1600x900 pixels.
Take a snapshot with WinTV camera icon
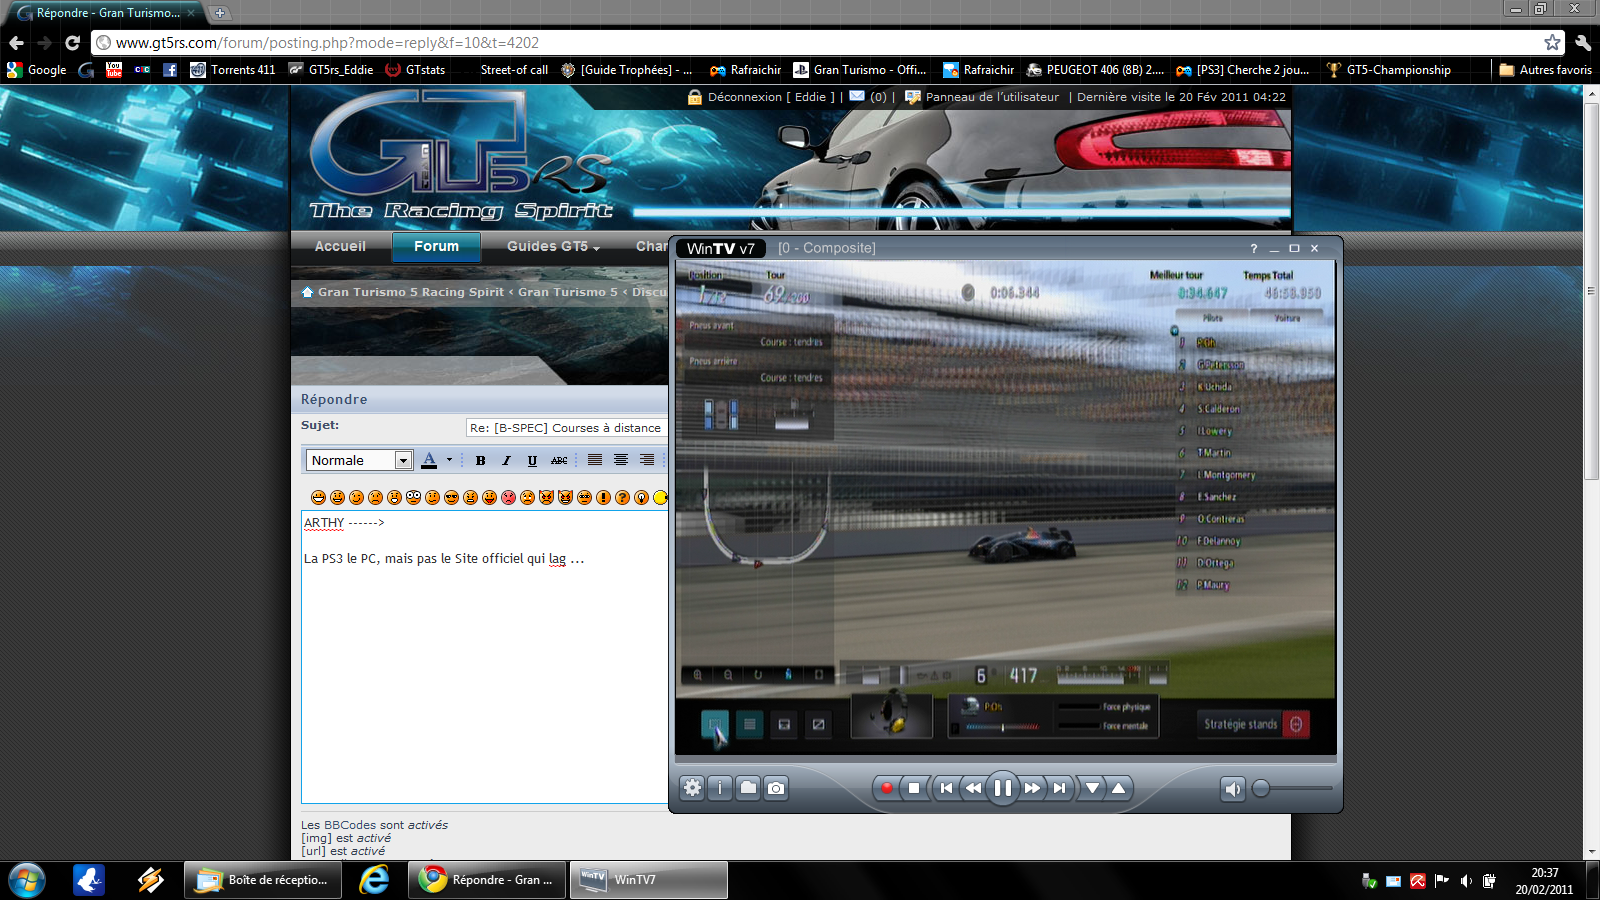pos(776,788)
